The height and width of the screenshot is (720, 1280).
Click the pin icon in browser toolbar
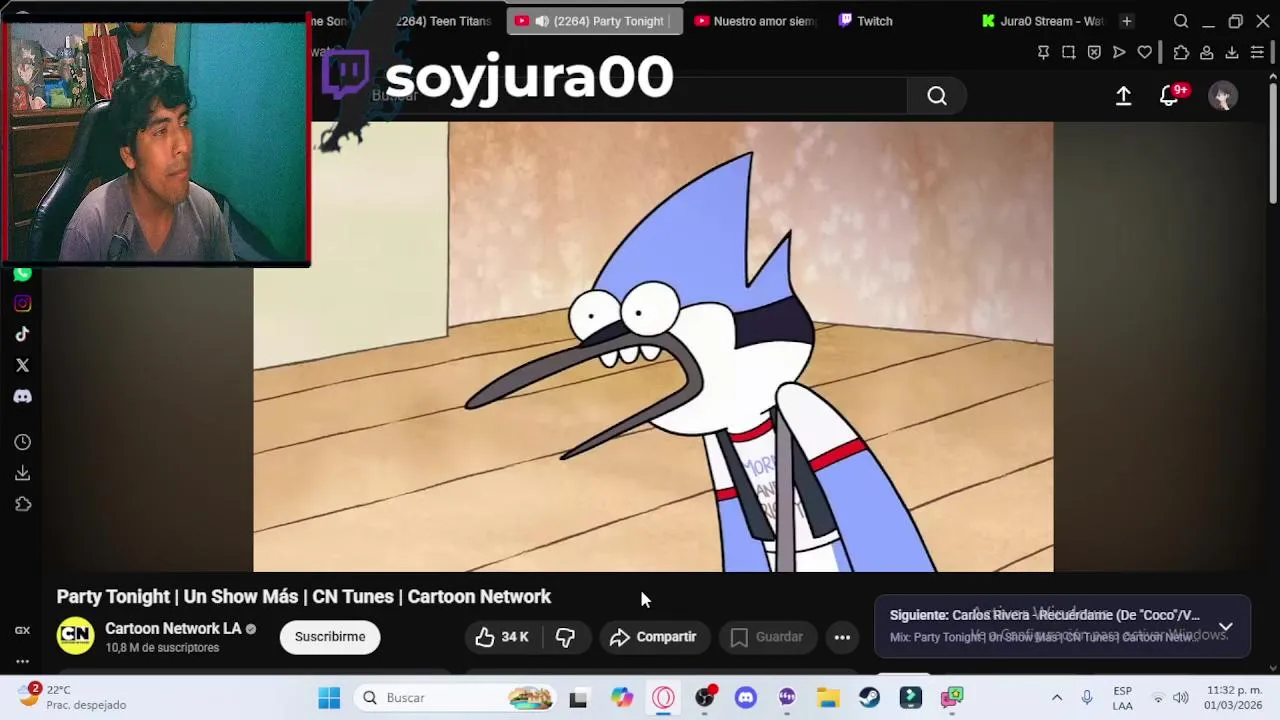1043,52
